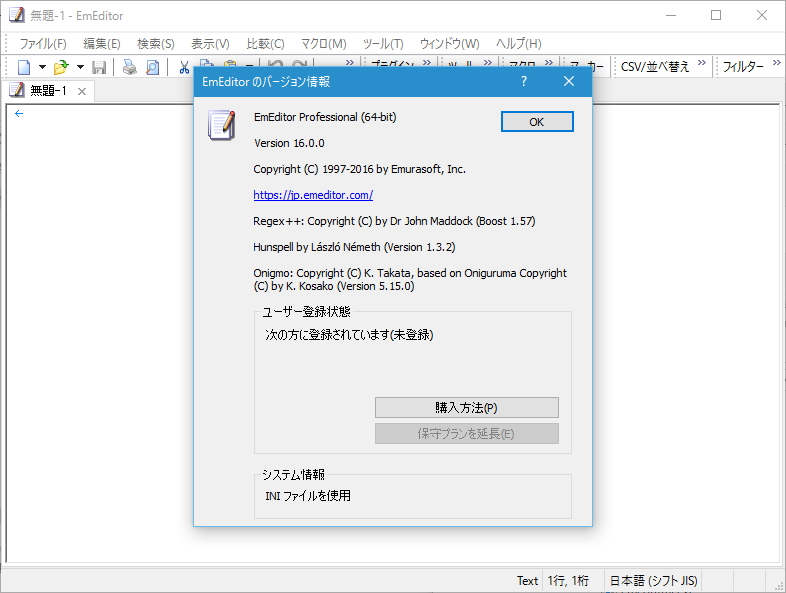Viewport: 786px width, 593px height.
Task: Click the Open file folder icon
Action: coord(61,67)
